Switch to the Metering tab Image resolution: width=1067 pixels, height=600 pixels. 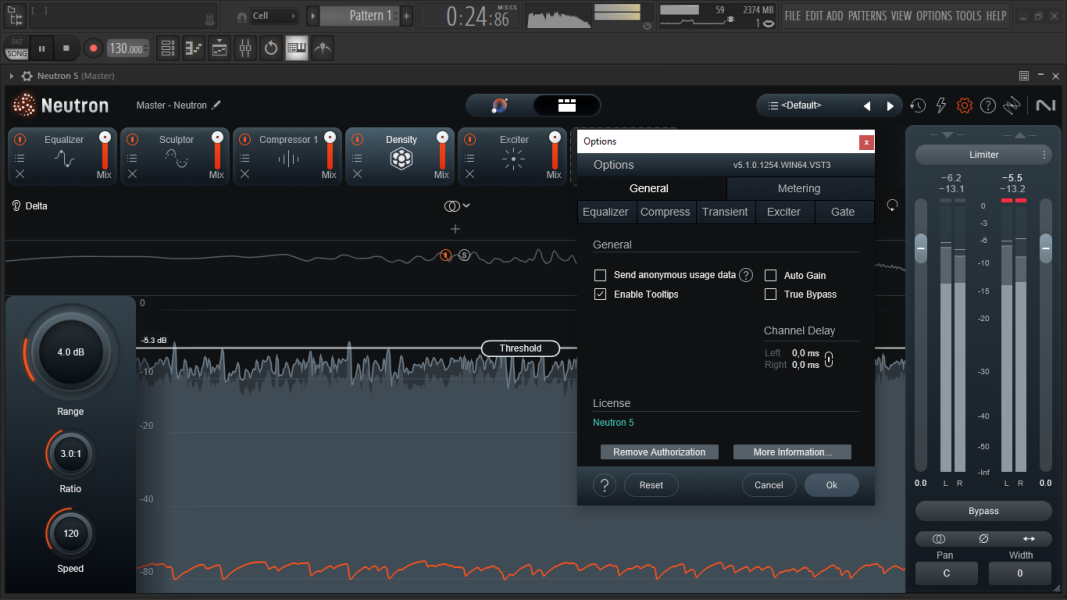[x=799, y=188]
